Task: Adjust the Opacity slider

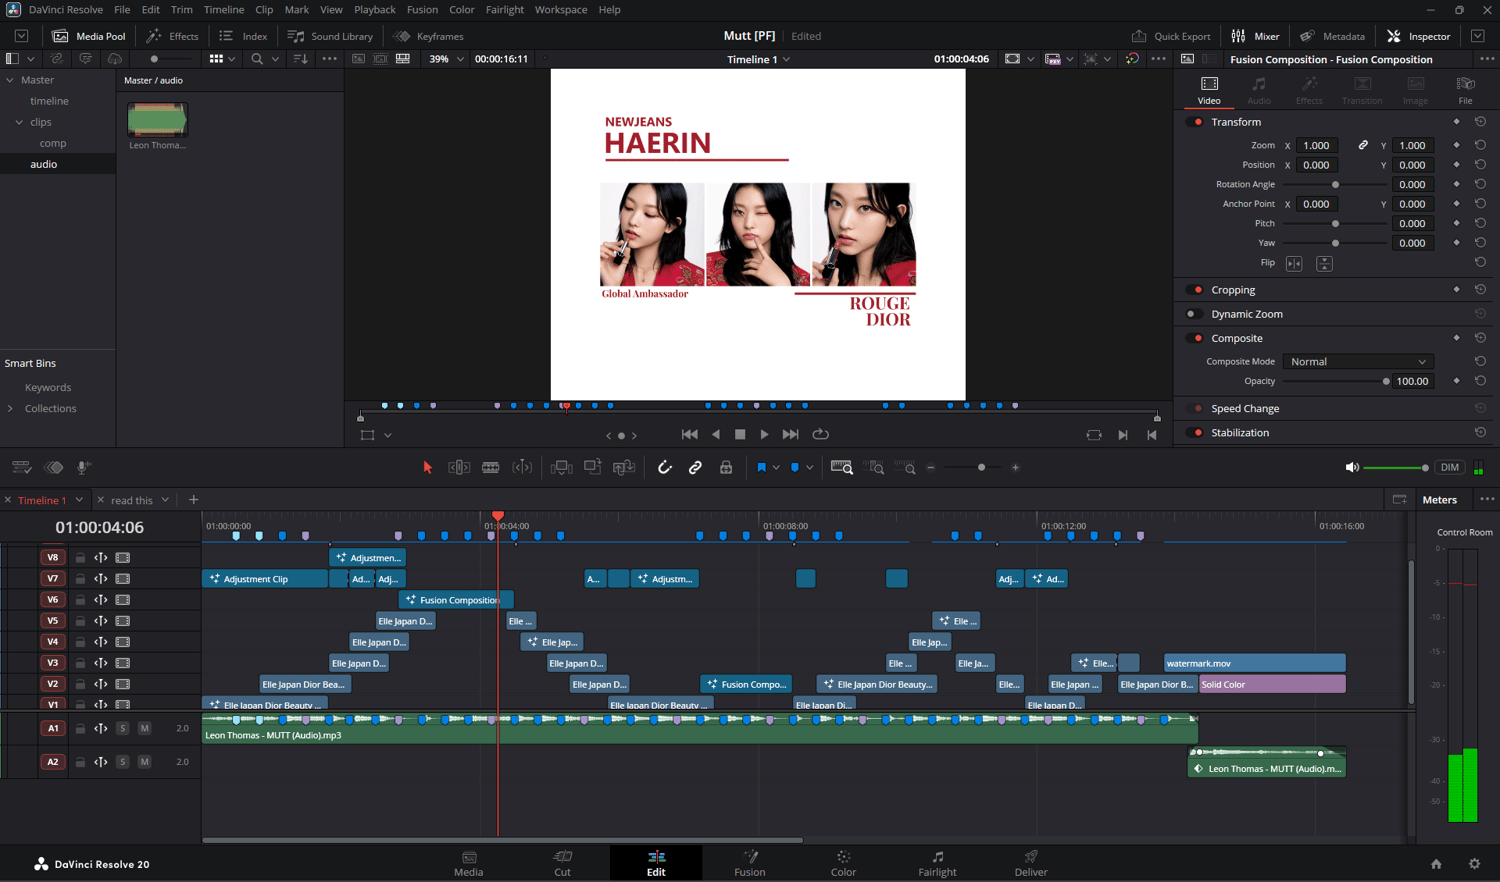Action: [x=1334, y=381]
